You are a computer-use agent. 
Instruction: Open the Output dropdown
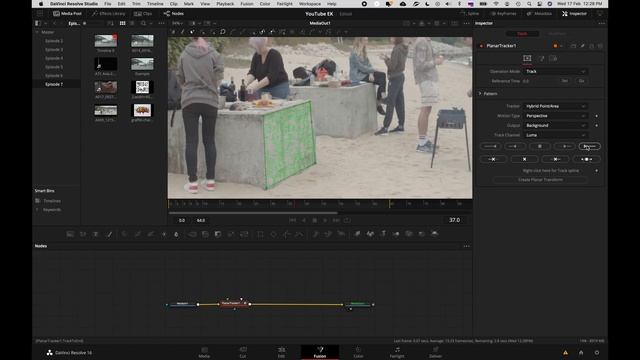[x=556, y=125]
